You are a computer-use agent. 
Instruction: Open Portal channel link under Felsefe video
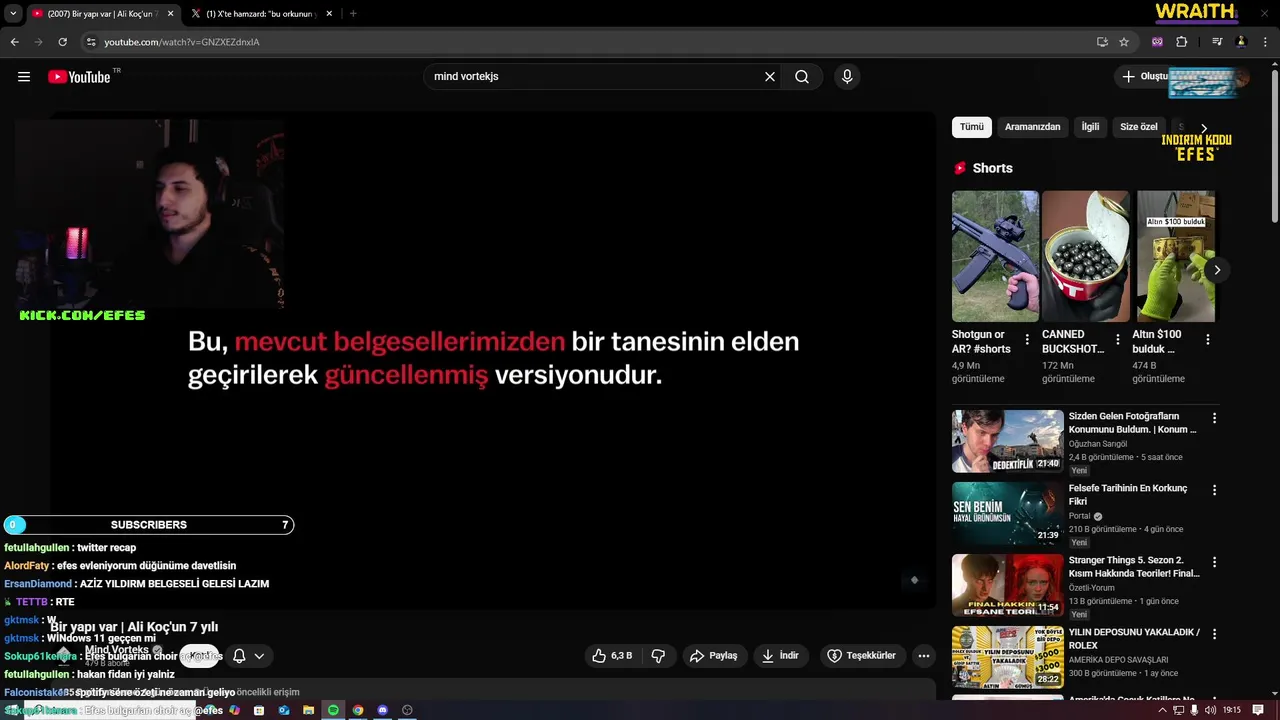[1079, 516]
